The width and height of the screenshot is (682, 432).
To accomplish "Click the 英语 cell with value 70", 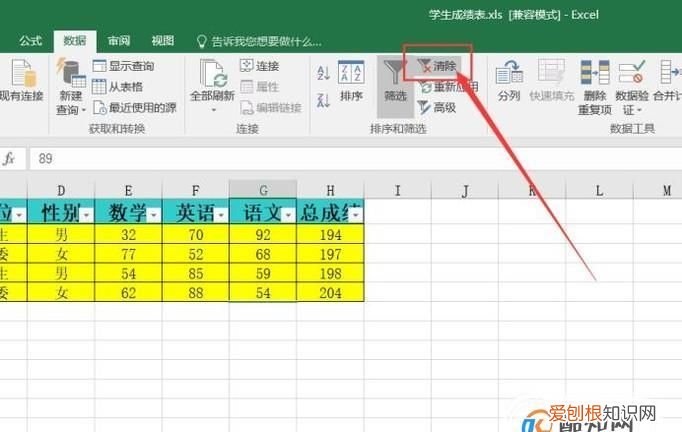I will click(x=196, y=235).
